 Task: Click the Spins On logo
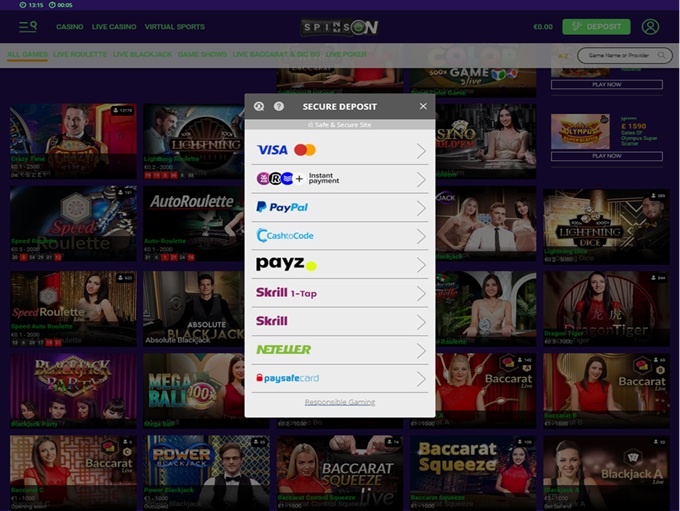(340, 27)
